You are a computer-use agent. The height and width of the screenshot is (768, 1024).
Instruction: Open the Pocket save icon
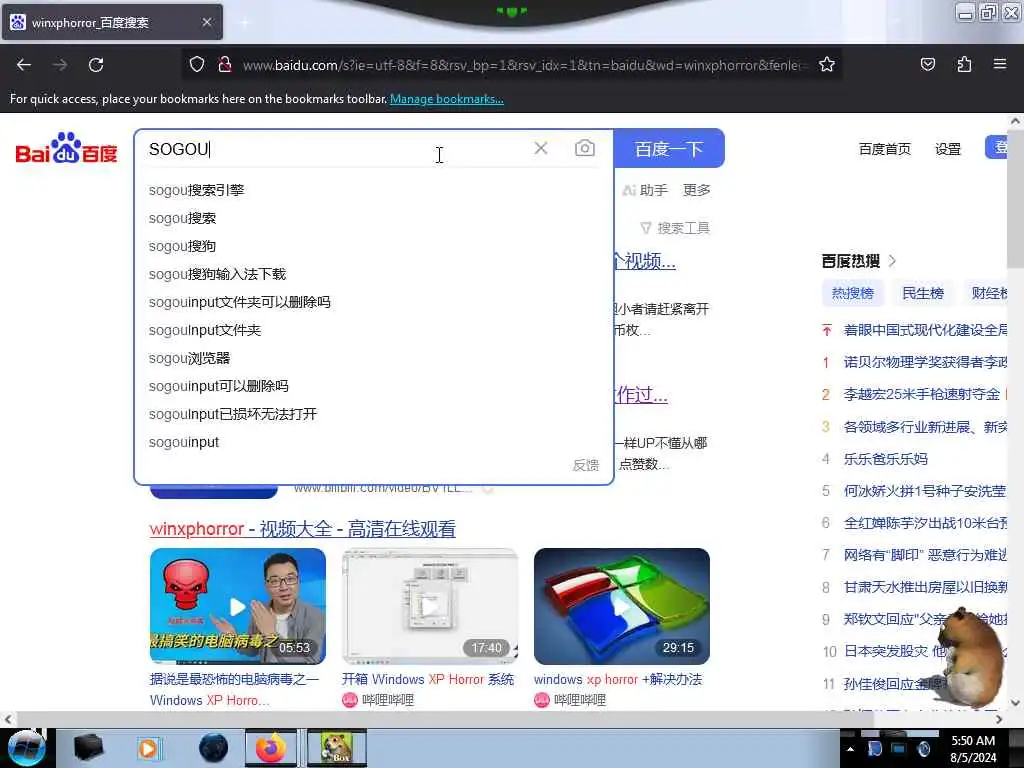[927, 65]
